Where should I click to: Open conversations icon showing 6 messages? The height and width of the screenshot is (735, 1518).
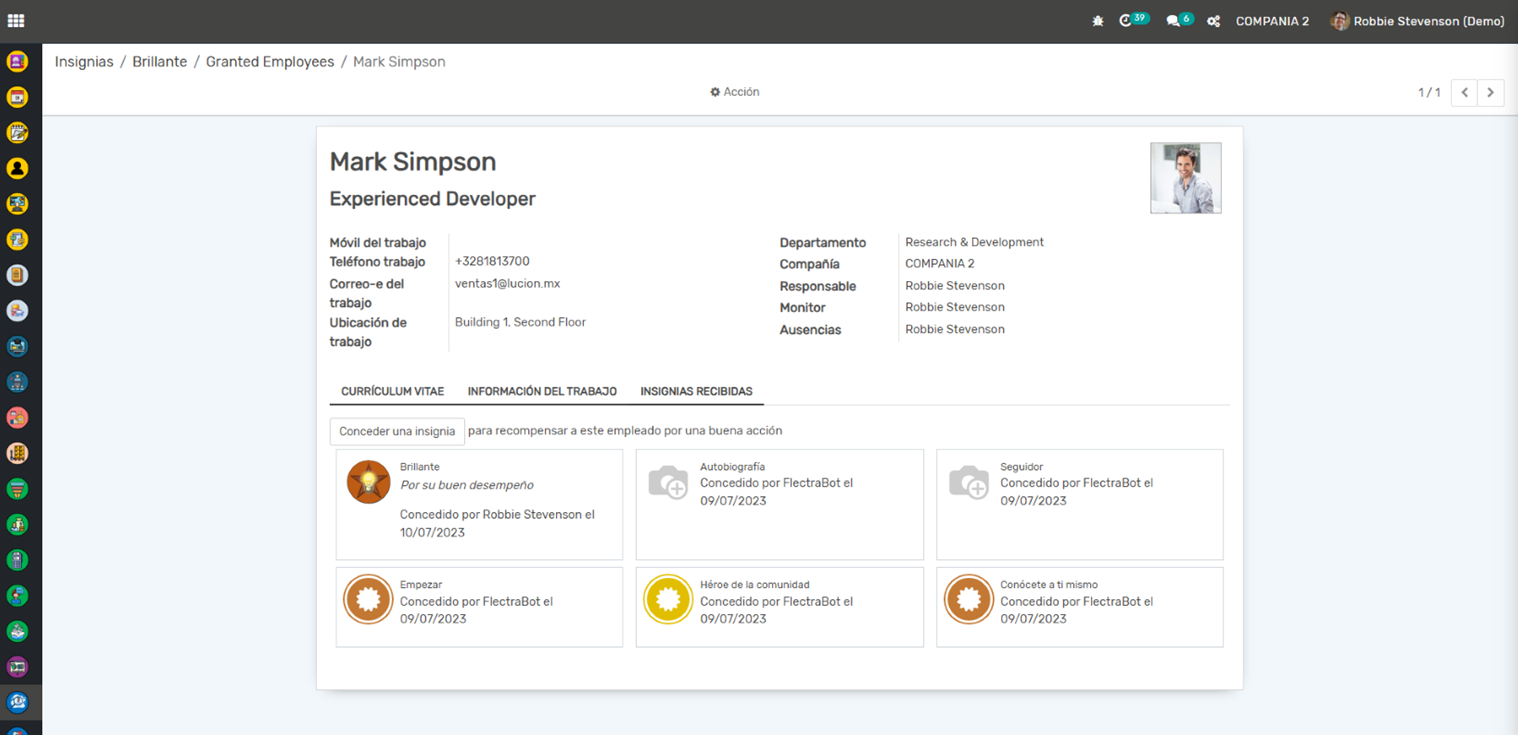coord(1173,21)
